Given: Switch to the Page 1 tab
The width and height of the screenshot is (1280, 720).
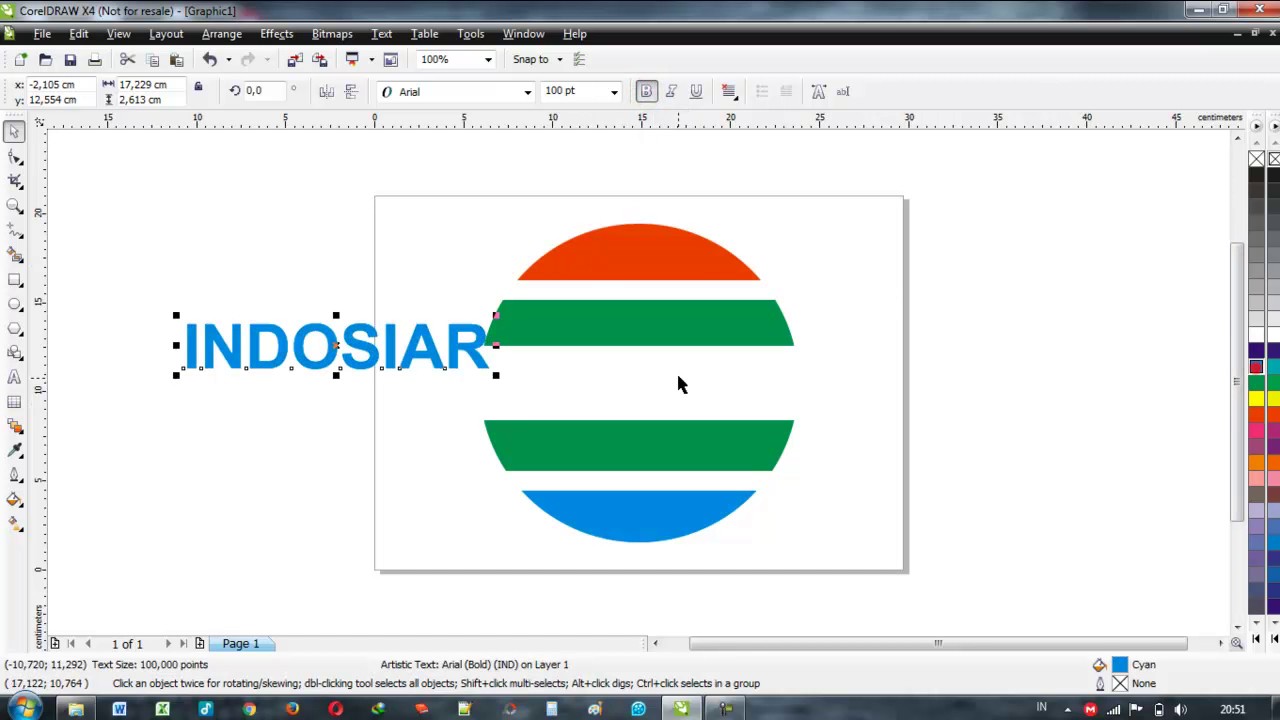Looking at the screenshot, I should 240,644.
